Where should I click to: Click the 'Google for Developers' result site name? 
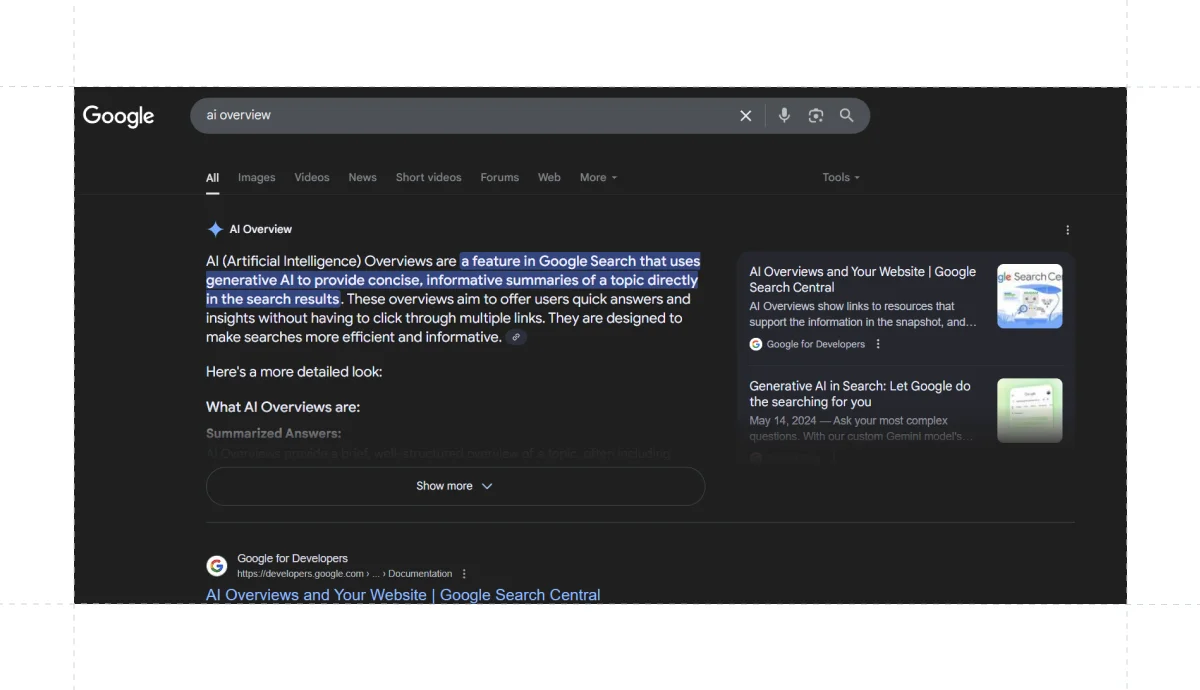[x=292, y=559]
